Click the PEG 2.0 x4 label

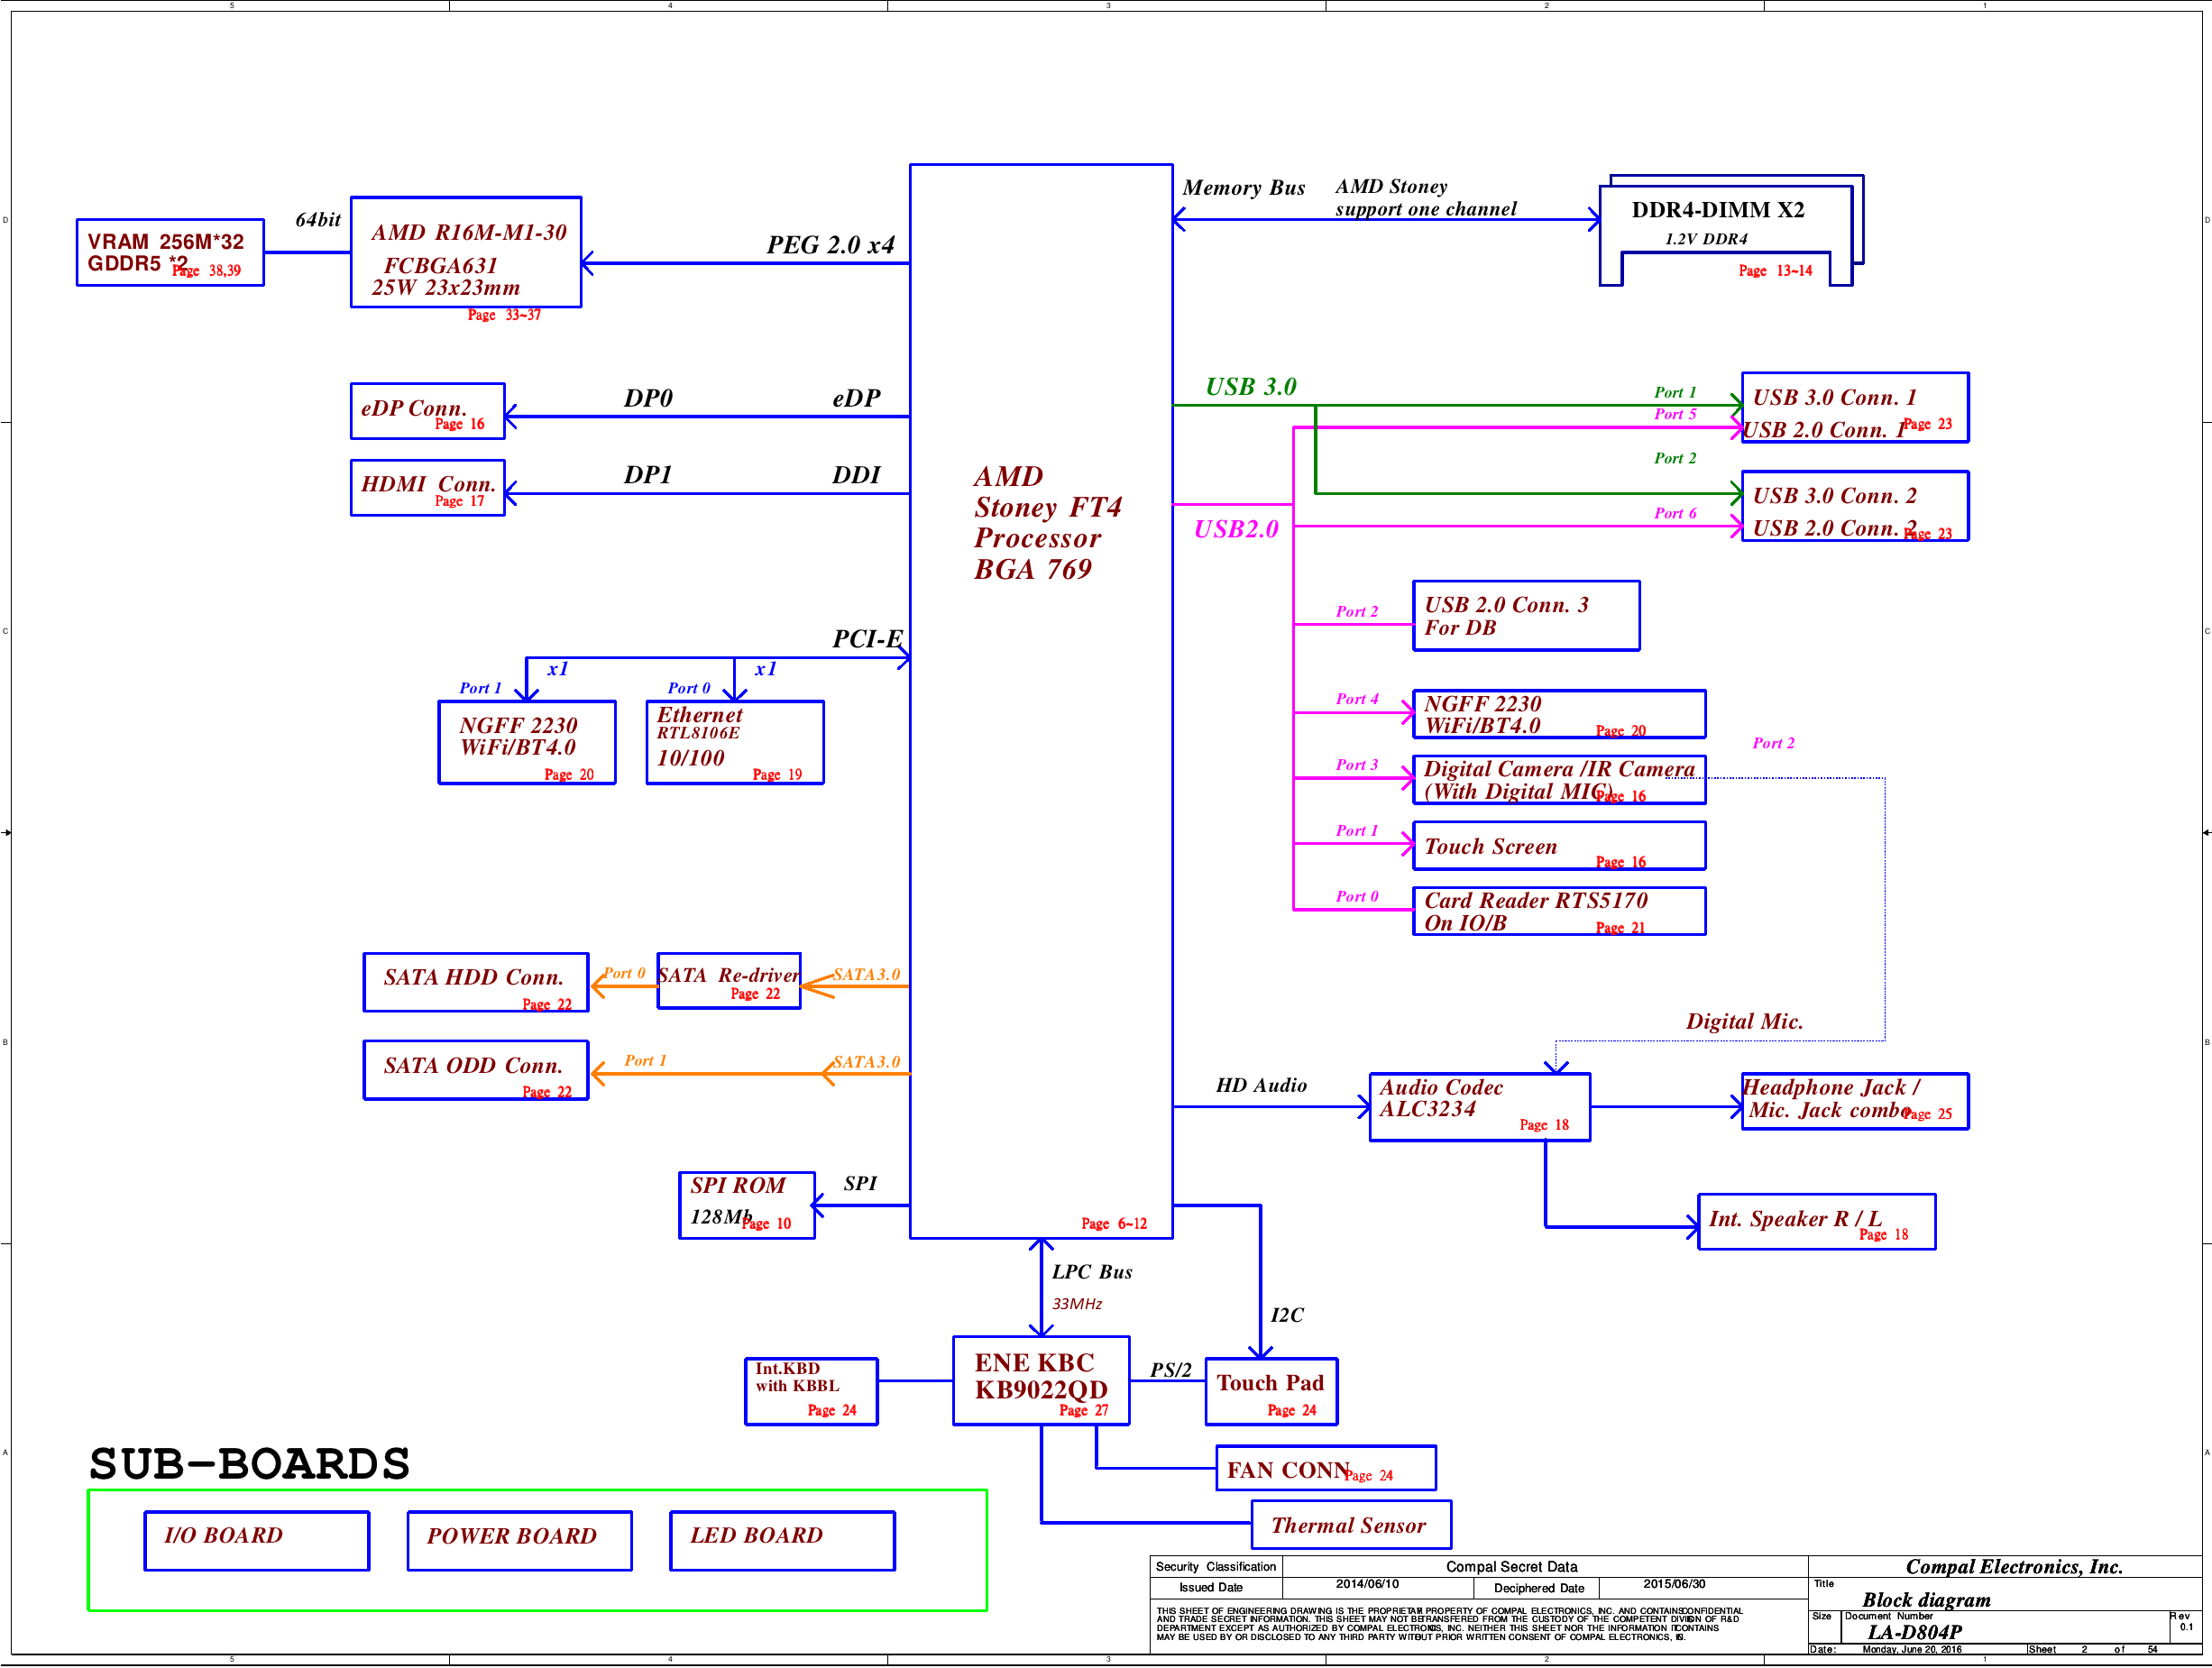830,244
